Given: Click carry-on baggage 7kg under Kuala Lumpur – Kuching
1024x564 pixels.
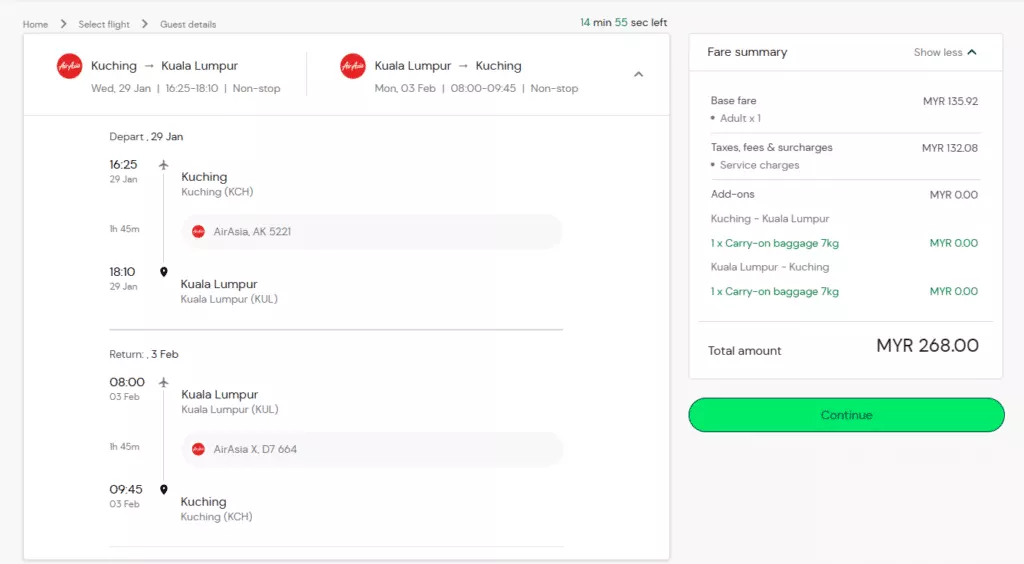Looking at the screenshot, I should point(774,292).
